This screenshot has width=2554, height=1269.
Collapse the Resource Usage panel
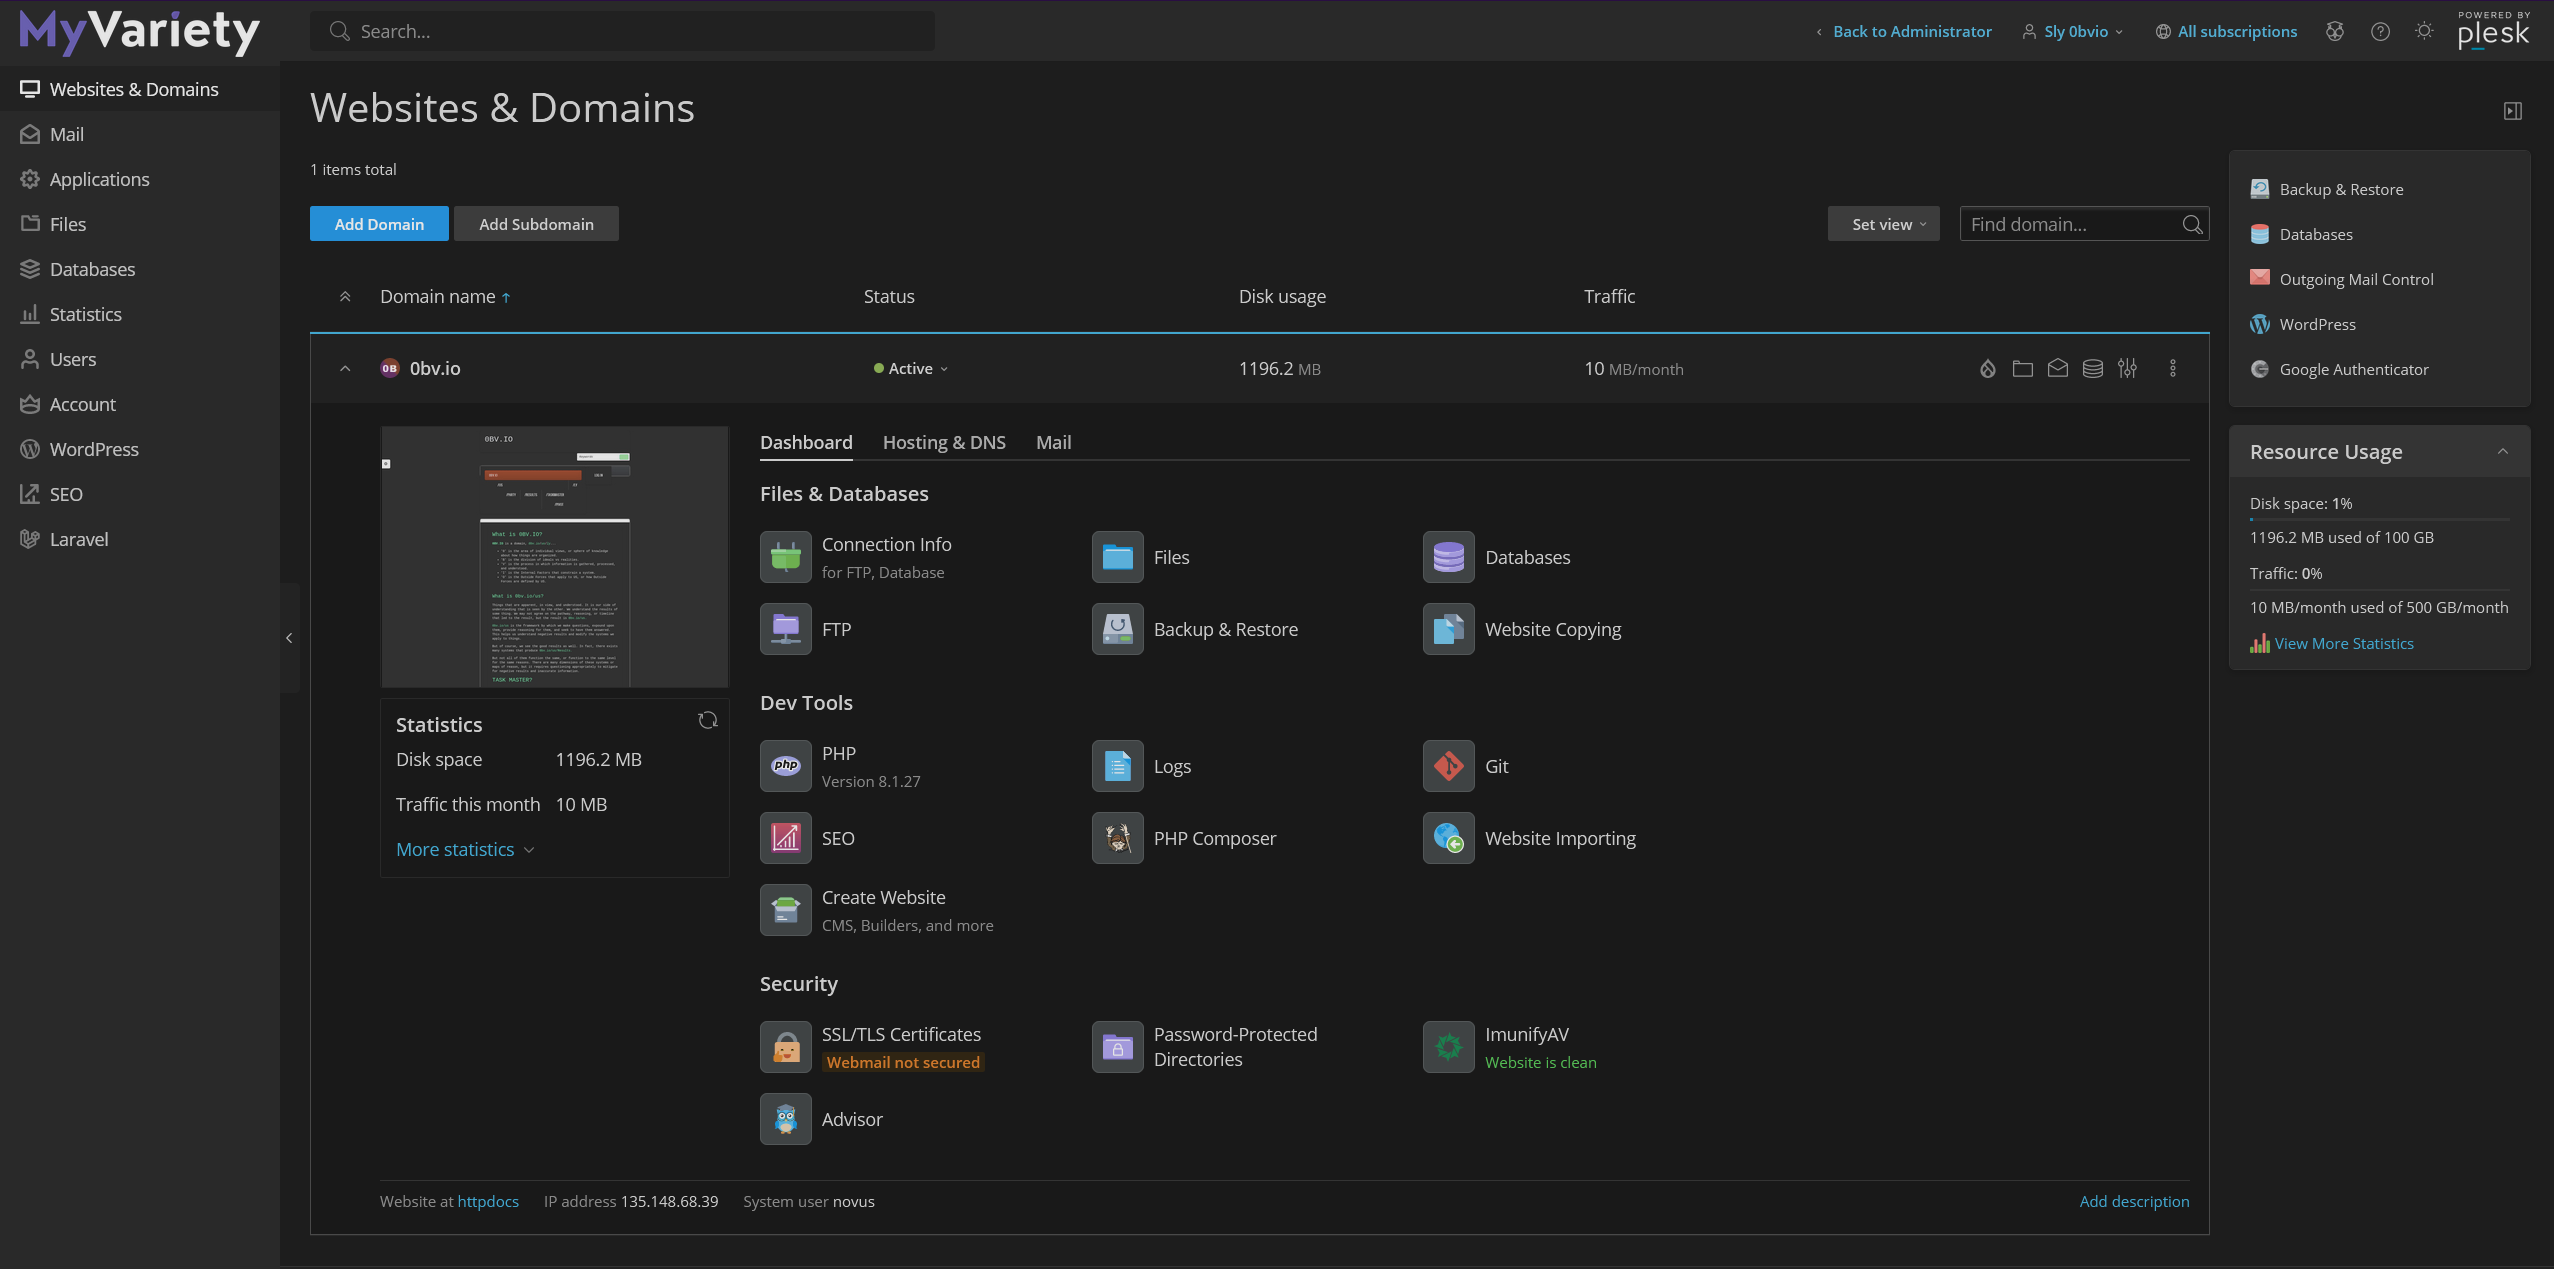click(x=2502, y=452)
